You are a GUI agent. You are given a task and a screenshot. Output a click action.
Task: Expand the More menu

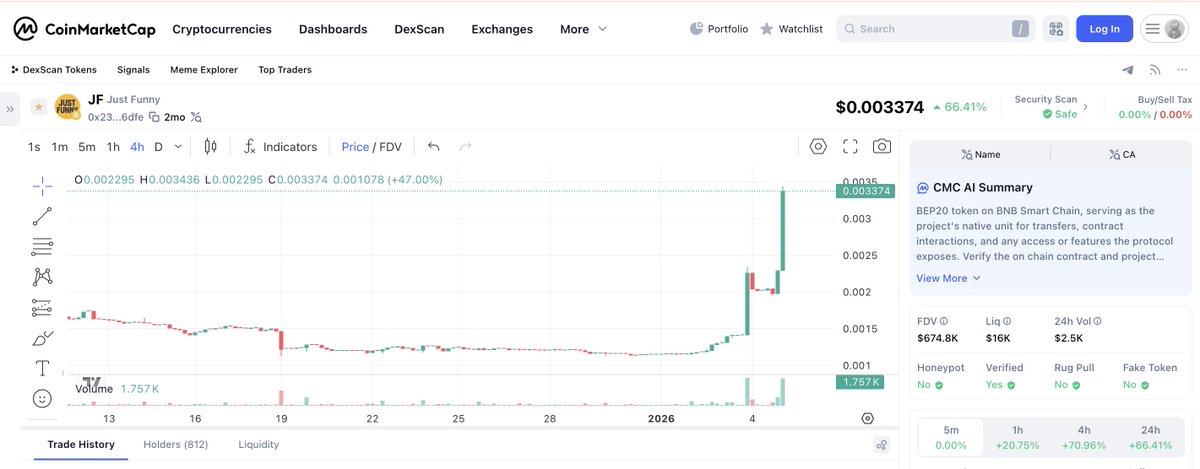(x=584, y=29)
